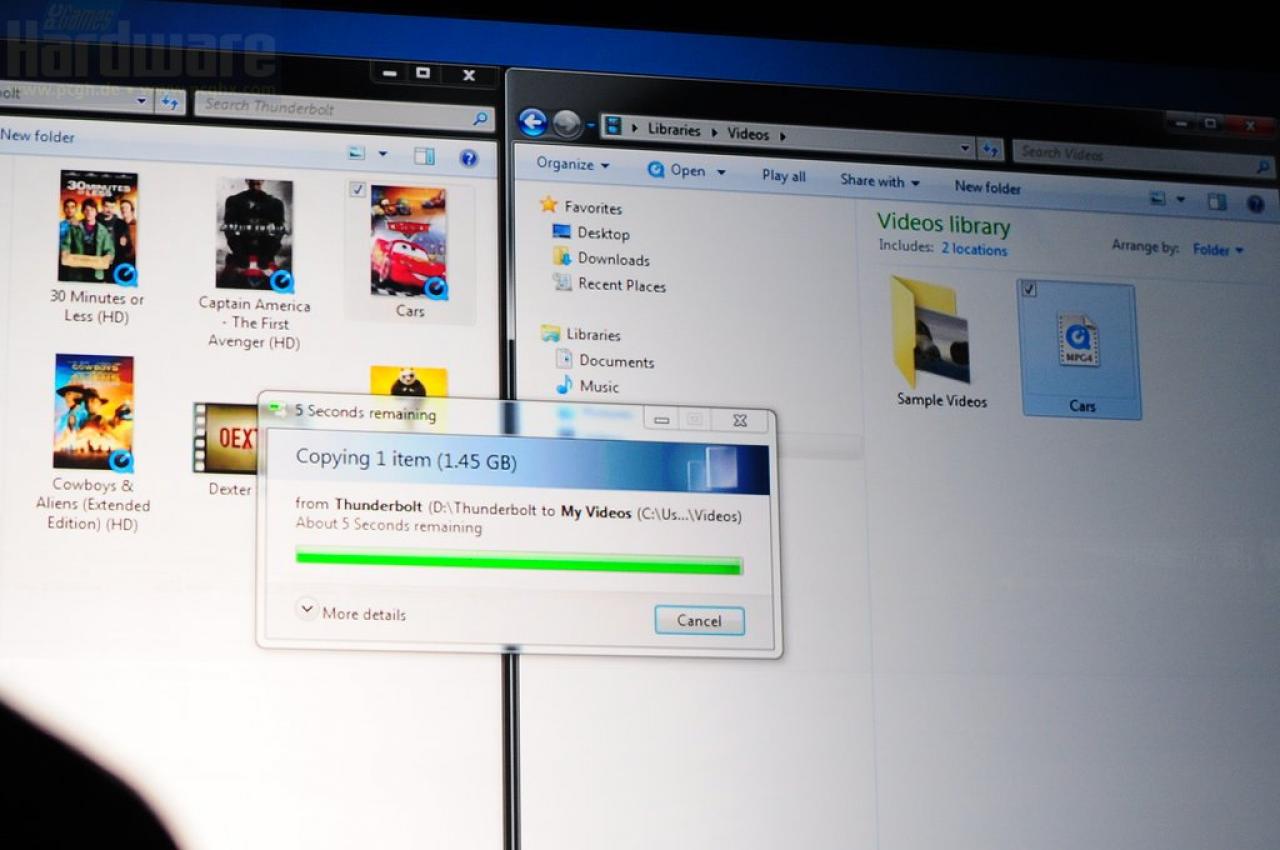Click change view icon in Videos window

(x=1158, y=199)
